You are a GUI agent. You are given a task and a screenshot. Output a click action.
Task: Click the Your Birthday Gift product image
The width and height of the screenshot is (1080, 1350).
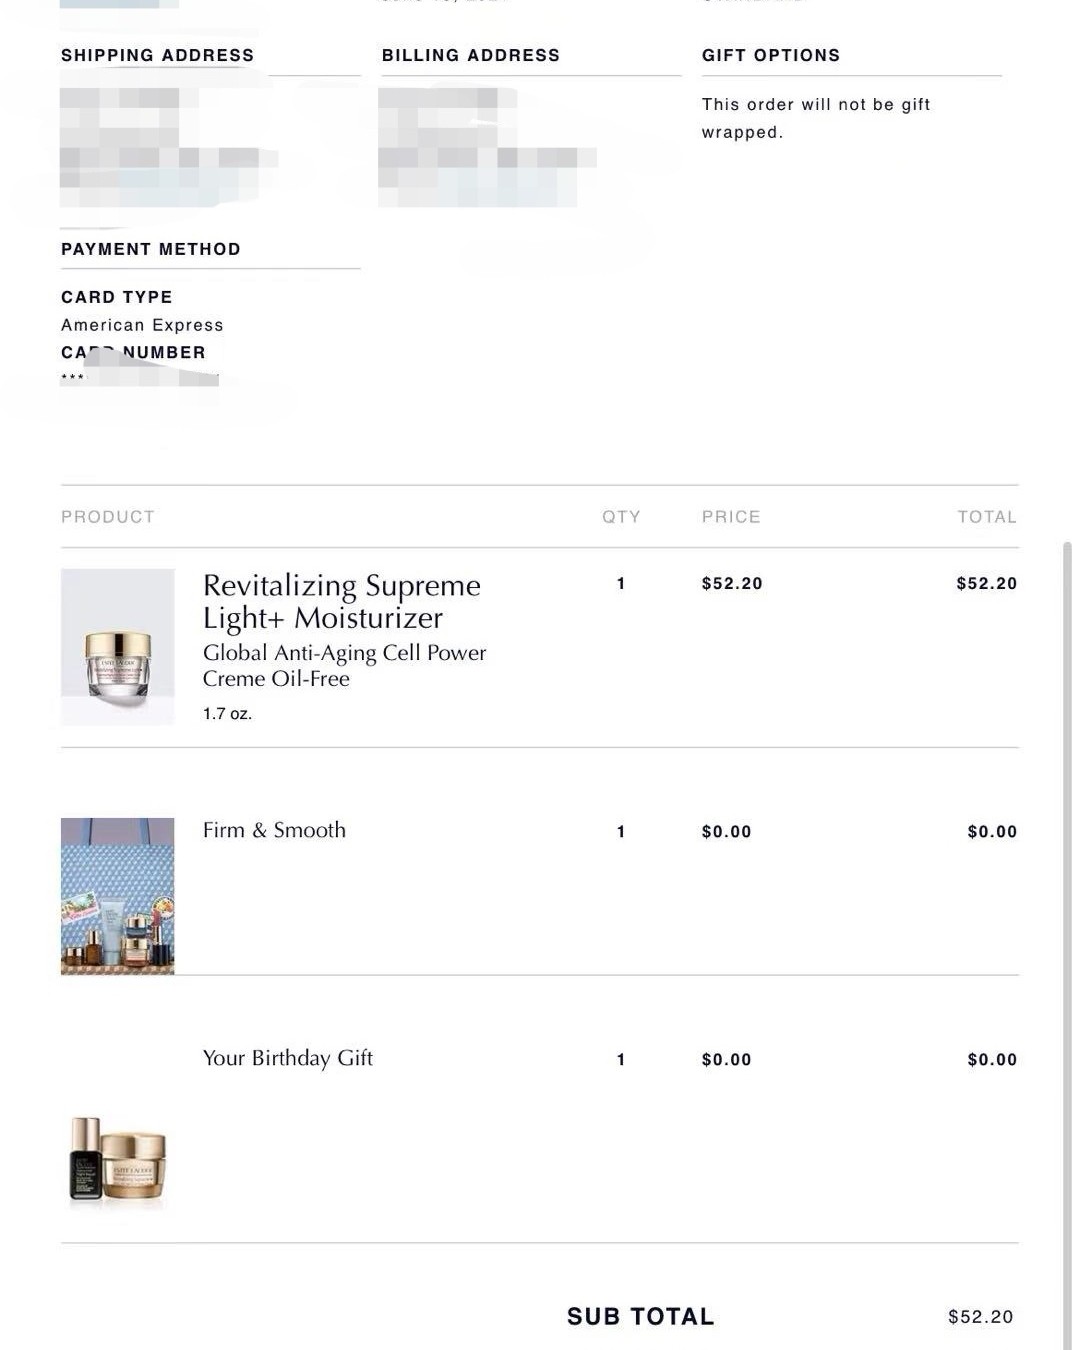tap(118, 1158)
